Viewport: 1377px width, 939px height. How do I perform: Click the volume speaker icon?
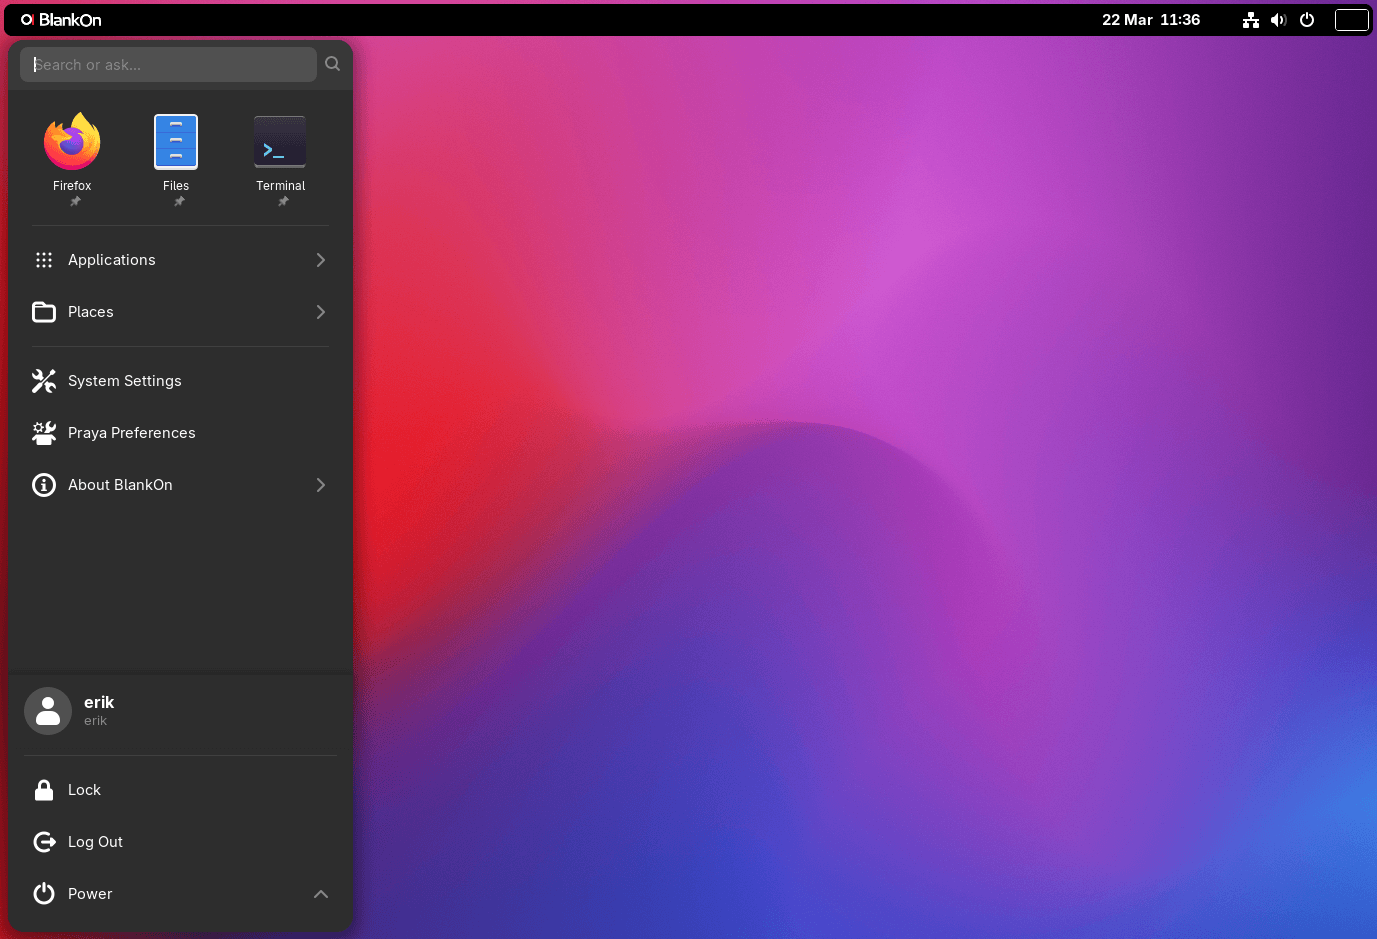[1278, 20]
